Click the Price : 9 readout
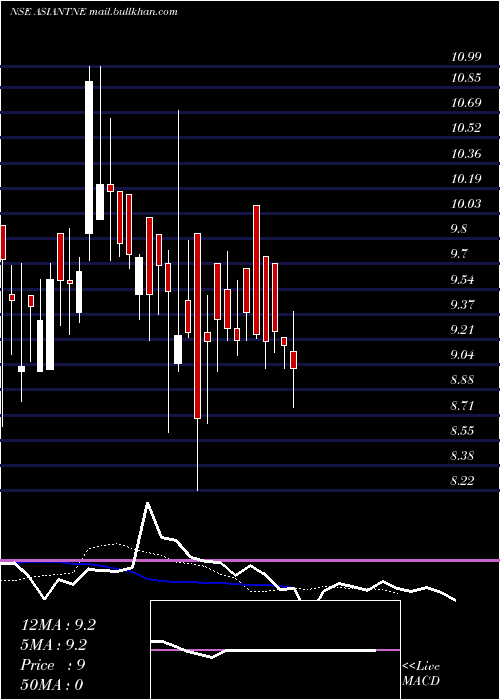 point(53,665)
